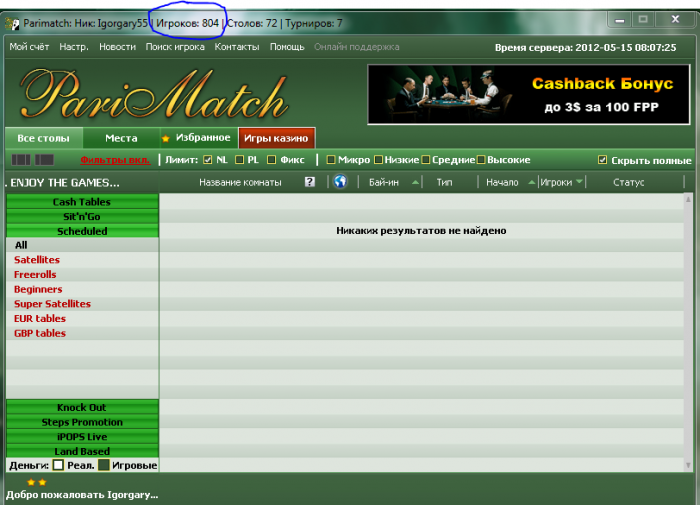Image resolution: width=700 pixels, height=505 pixels.
Task: Click the table list scroll down arrow
Action: click(x=688, y=465)
